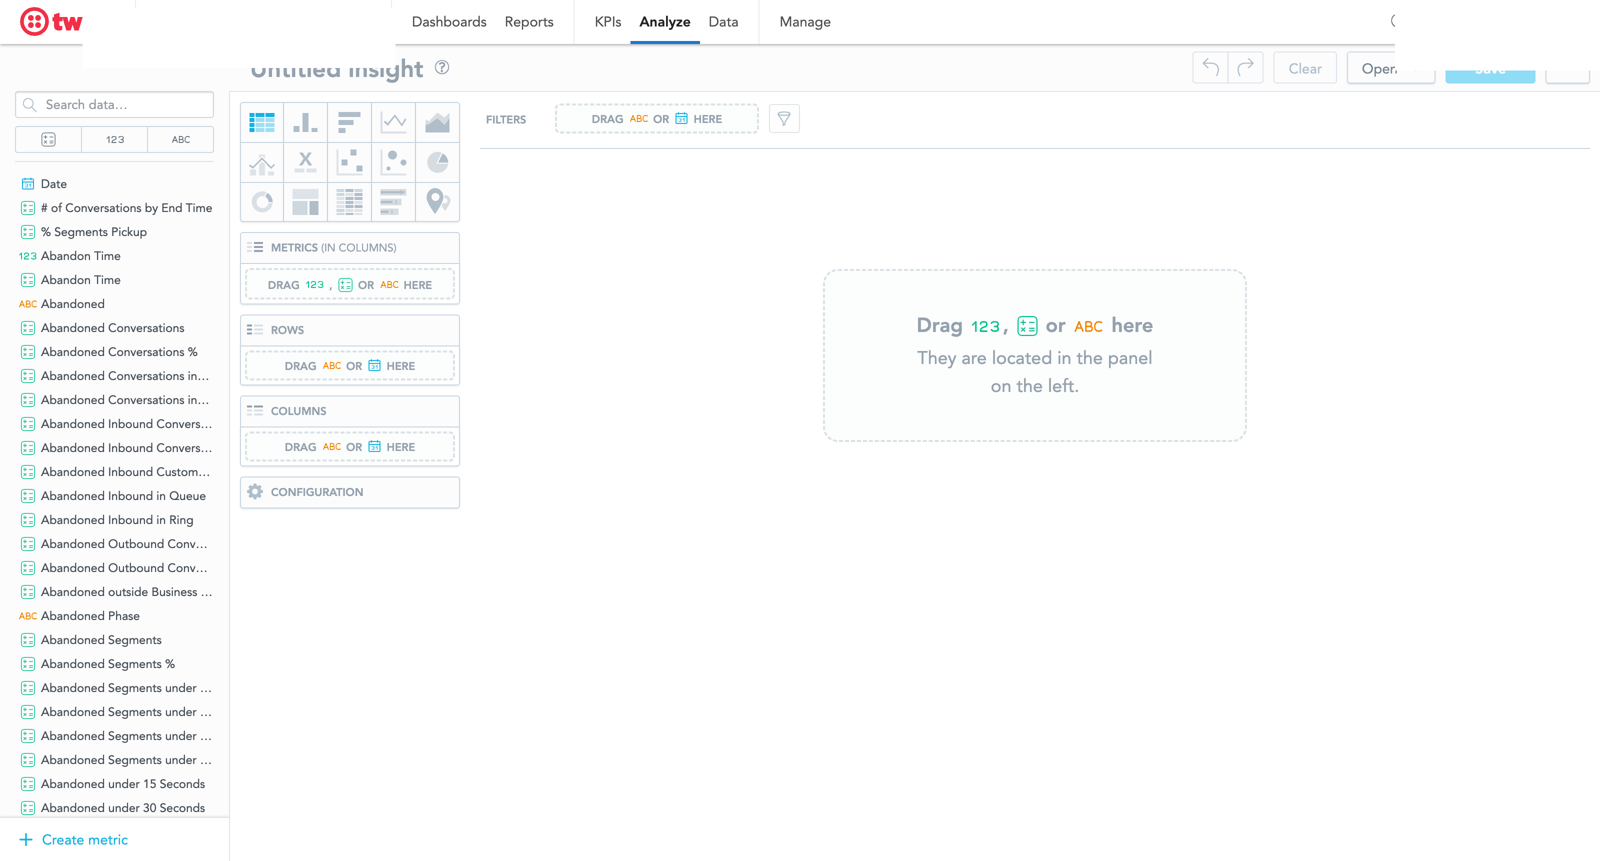
Task: Open the Dashboards tab
Action: click(x=449, y=22)
